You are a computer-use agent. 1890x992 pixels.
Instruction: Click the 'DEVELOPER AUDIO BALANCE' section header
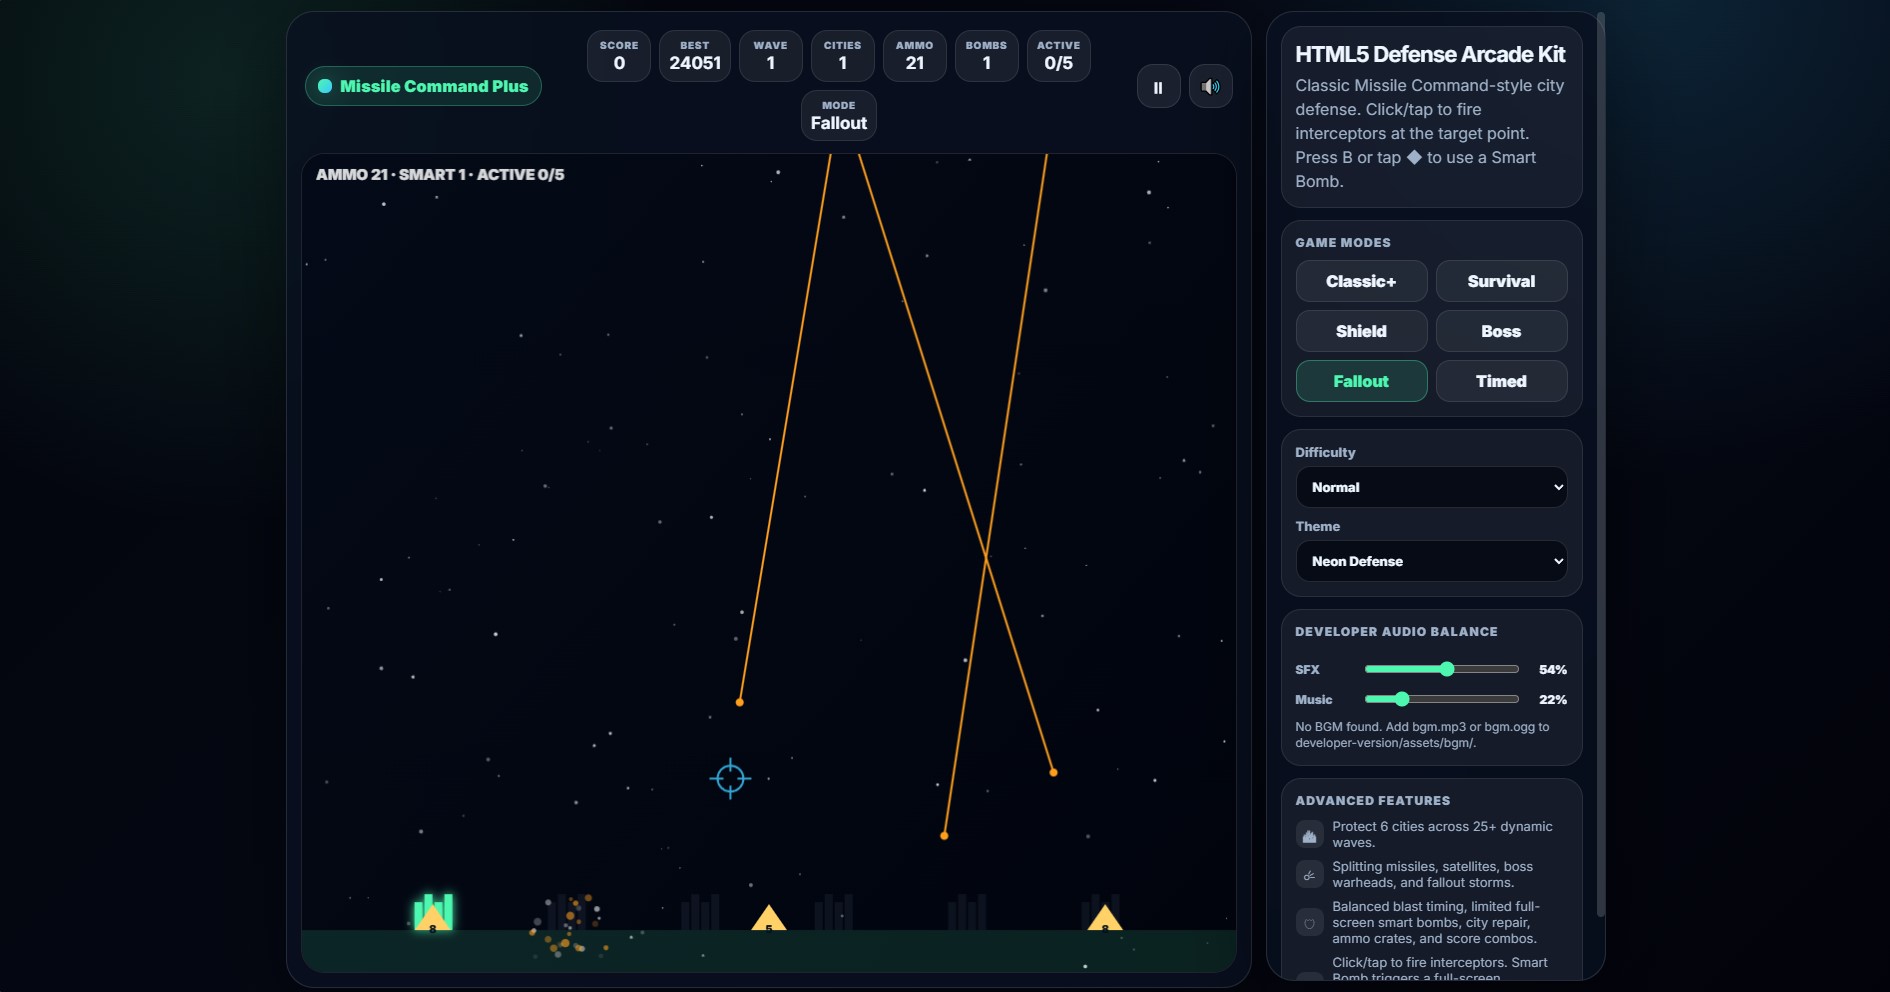pyautogui.click(x=1396, y=631)
